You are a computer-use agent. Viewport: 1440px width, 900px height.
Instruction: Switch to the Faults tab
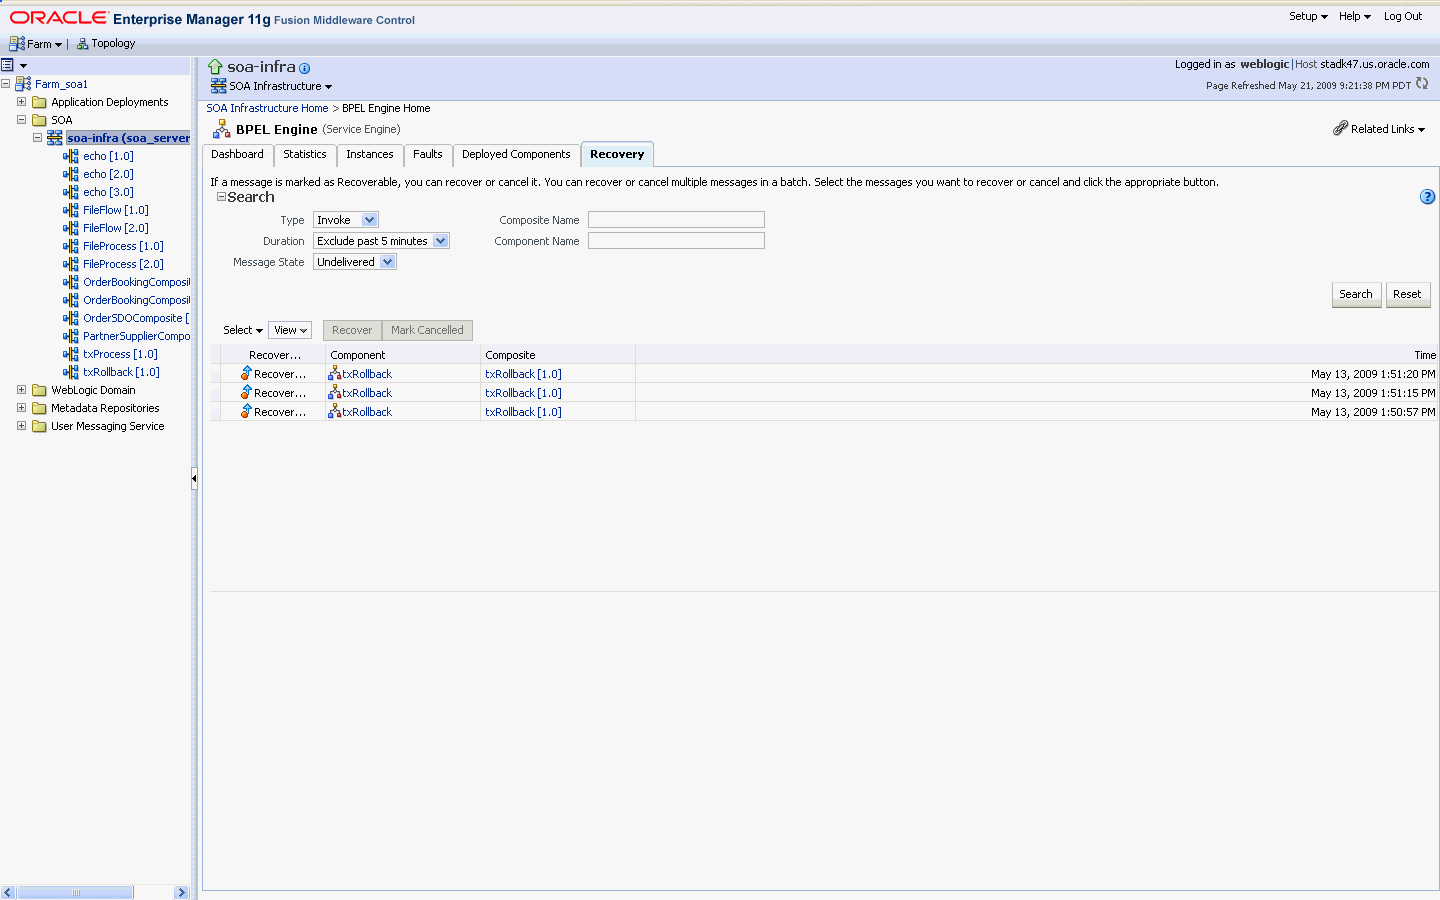428,155
